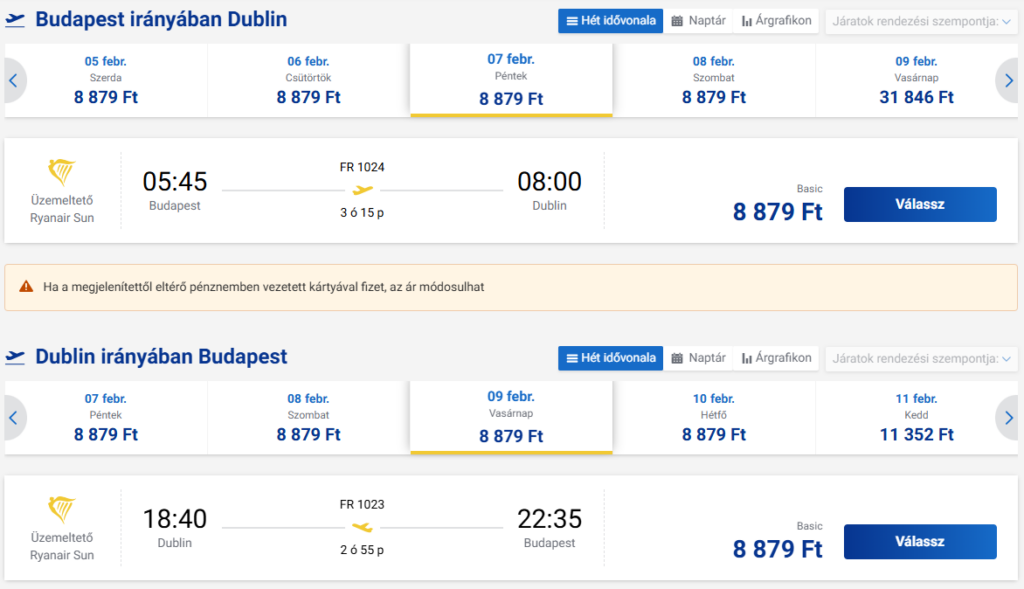Select return Árgrafikon price chart view
Viewport: 1024px width, 589px height.
pyautogui.click(x=778, y=357)
